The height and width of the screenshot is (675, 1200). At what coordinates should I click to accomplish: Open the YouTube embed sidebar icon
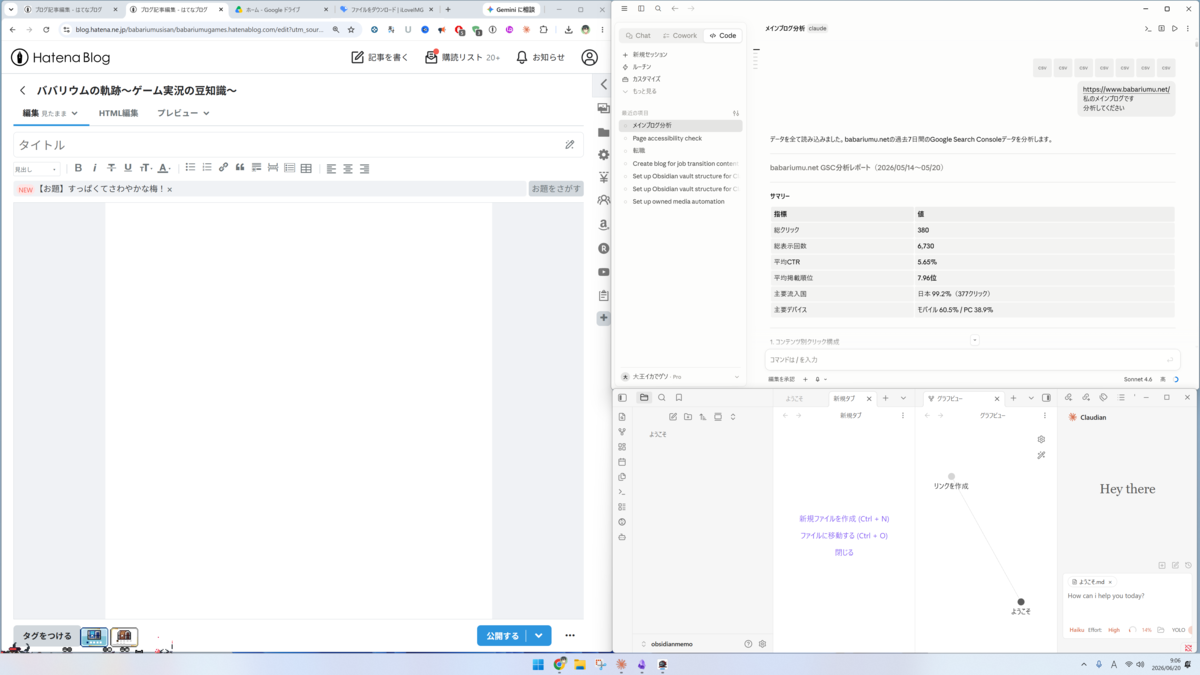tap(603, 272)
